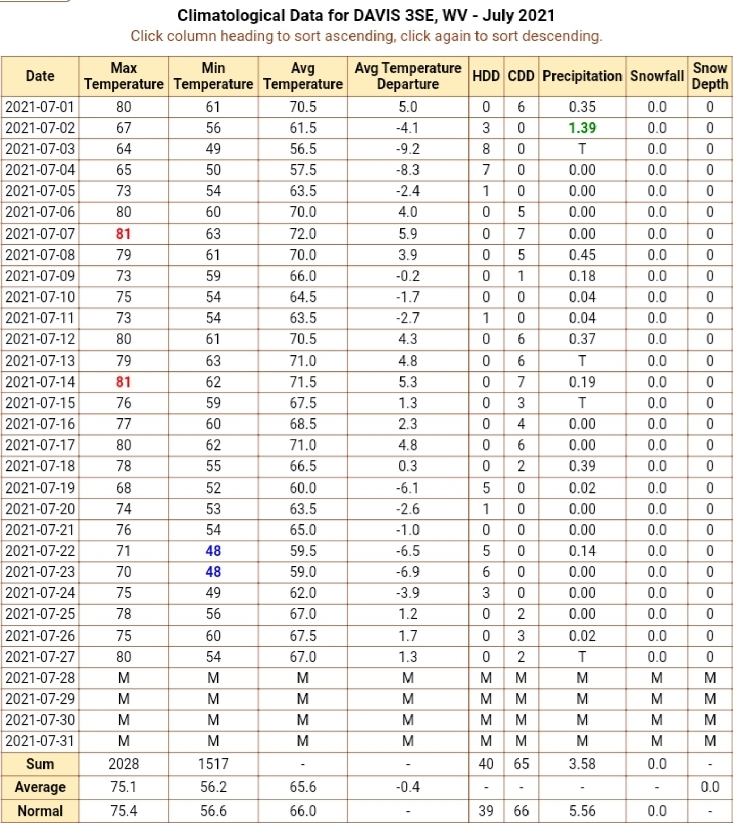Viewport: 733px width, 823px height.
Task: Click the 0.39 precipitation on 2021-07-18
Action: click(x=582, y=466)
